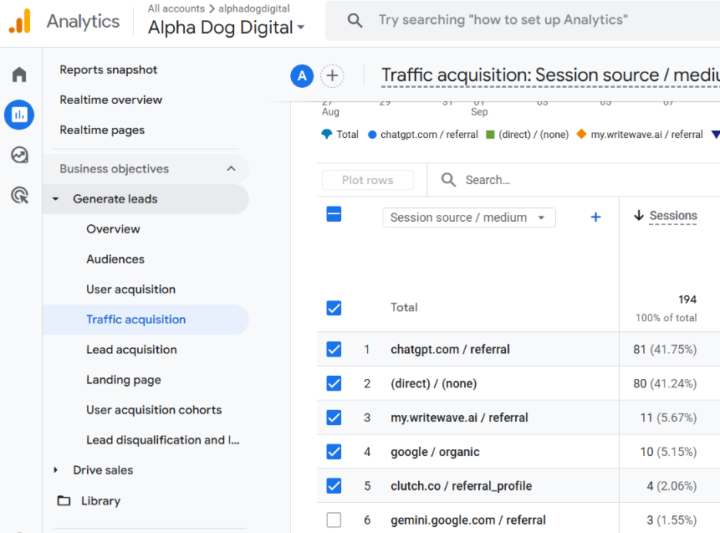Click the Google Analytics logo
720x533 pixels.
(x=20, y=21)
